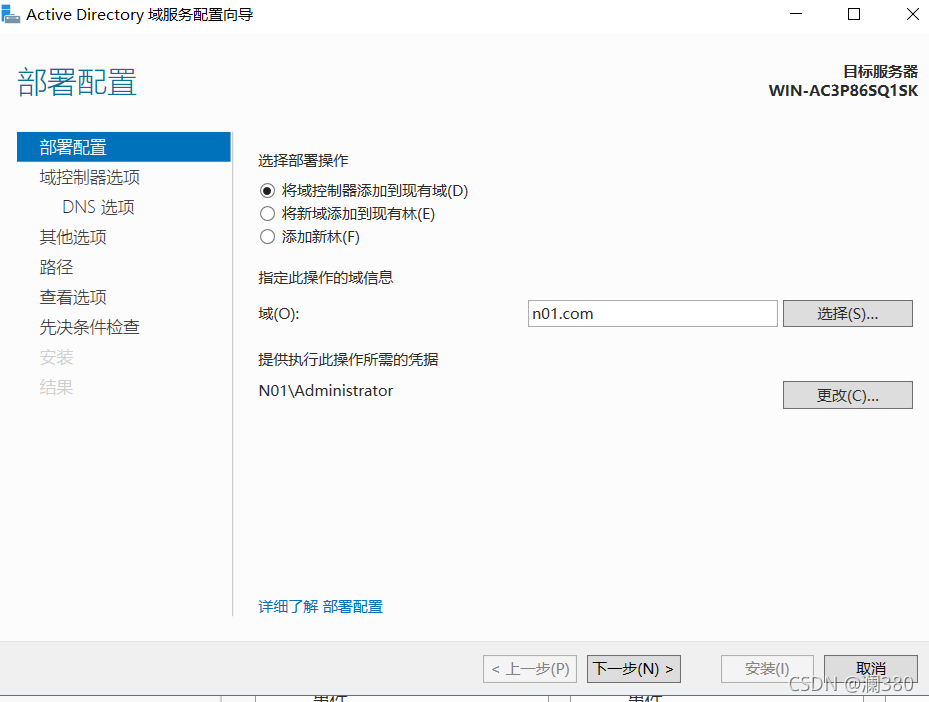Close the configuration wizard window
This screenshot has height=702, width=929.
pos(912,14)
